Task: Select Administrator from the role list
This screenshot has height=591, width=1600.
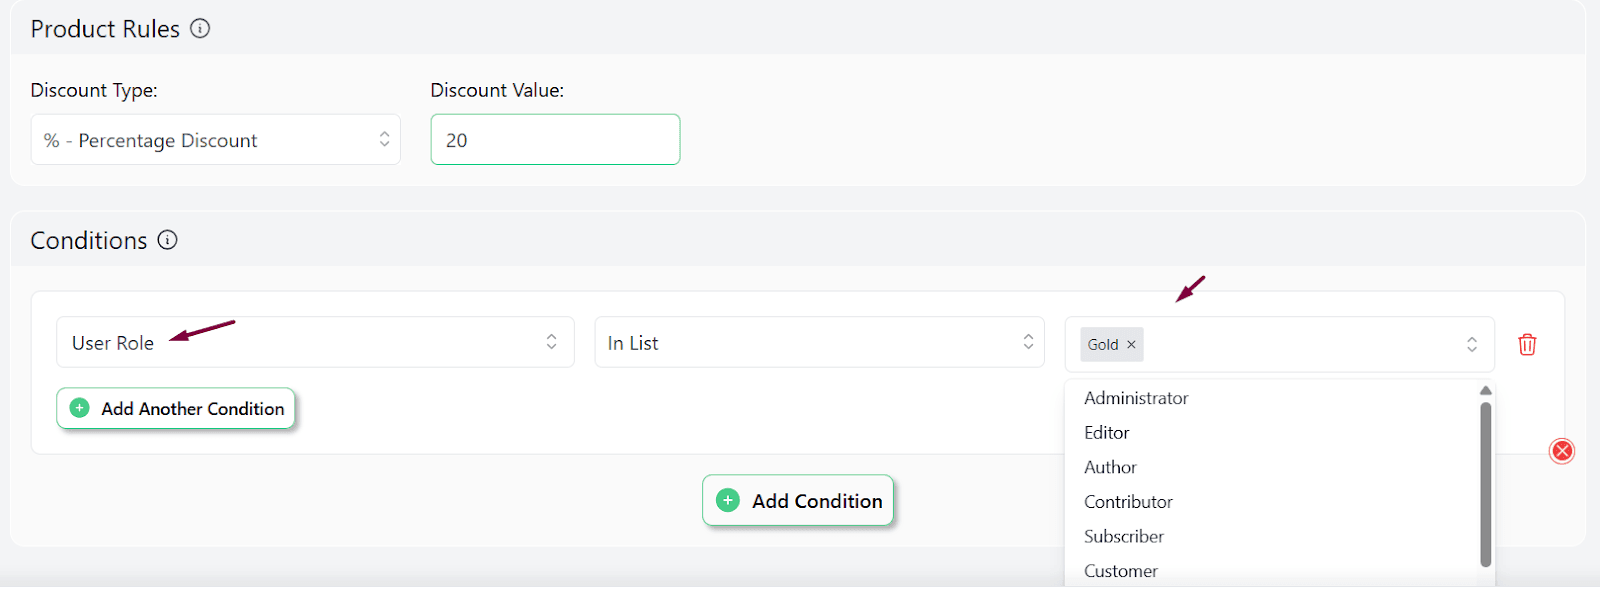Action: (1136, 398)
